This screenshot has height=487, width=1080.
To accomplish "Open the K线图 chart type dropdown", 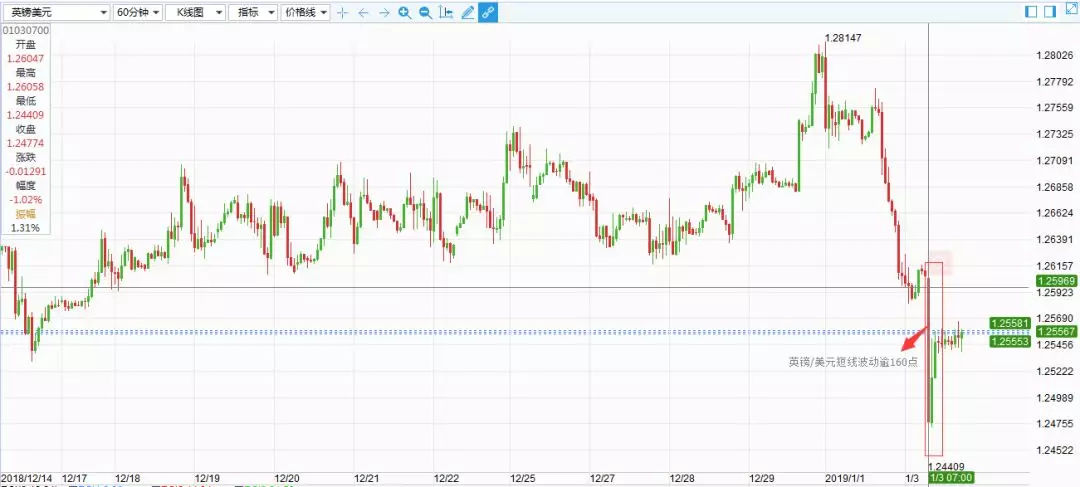I will tap(195, 12).
